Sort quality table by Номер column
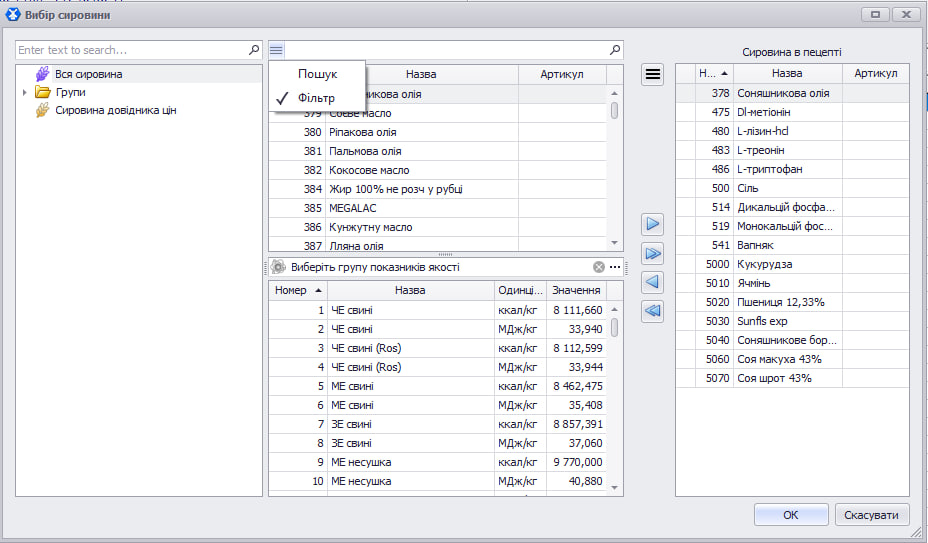The width and height of the screenshot is (928, 543). pos(298,290)
